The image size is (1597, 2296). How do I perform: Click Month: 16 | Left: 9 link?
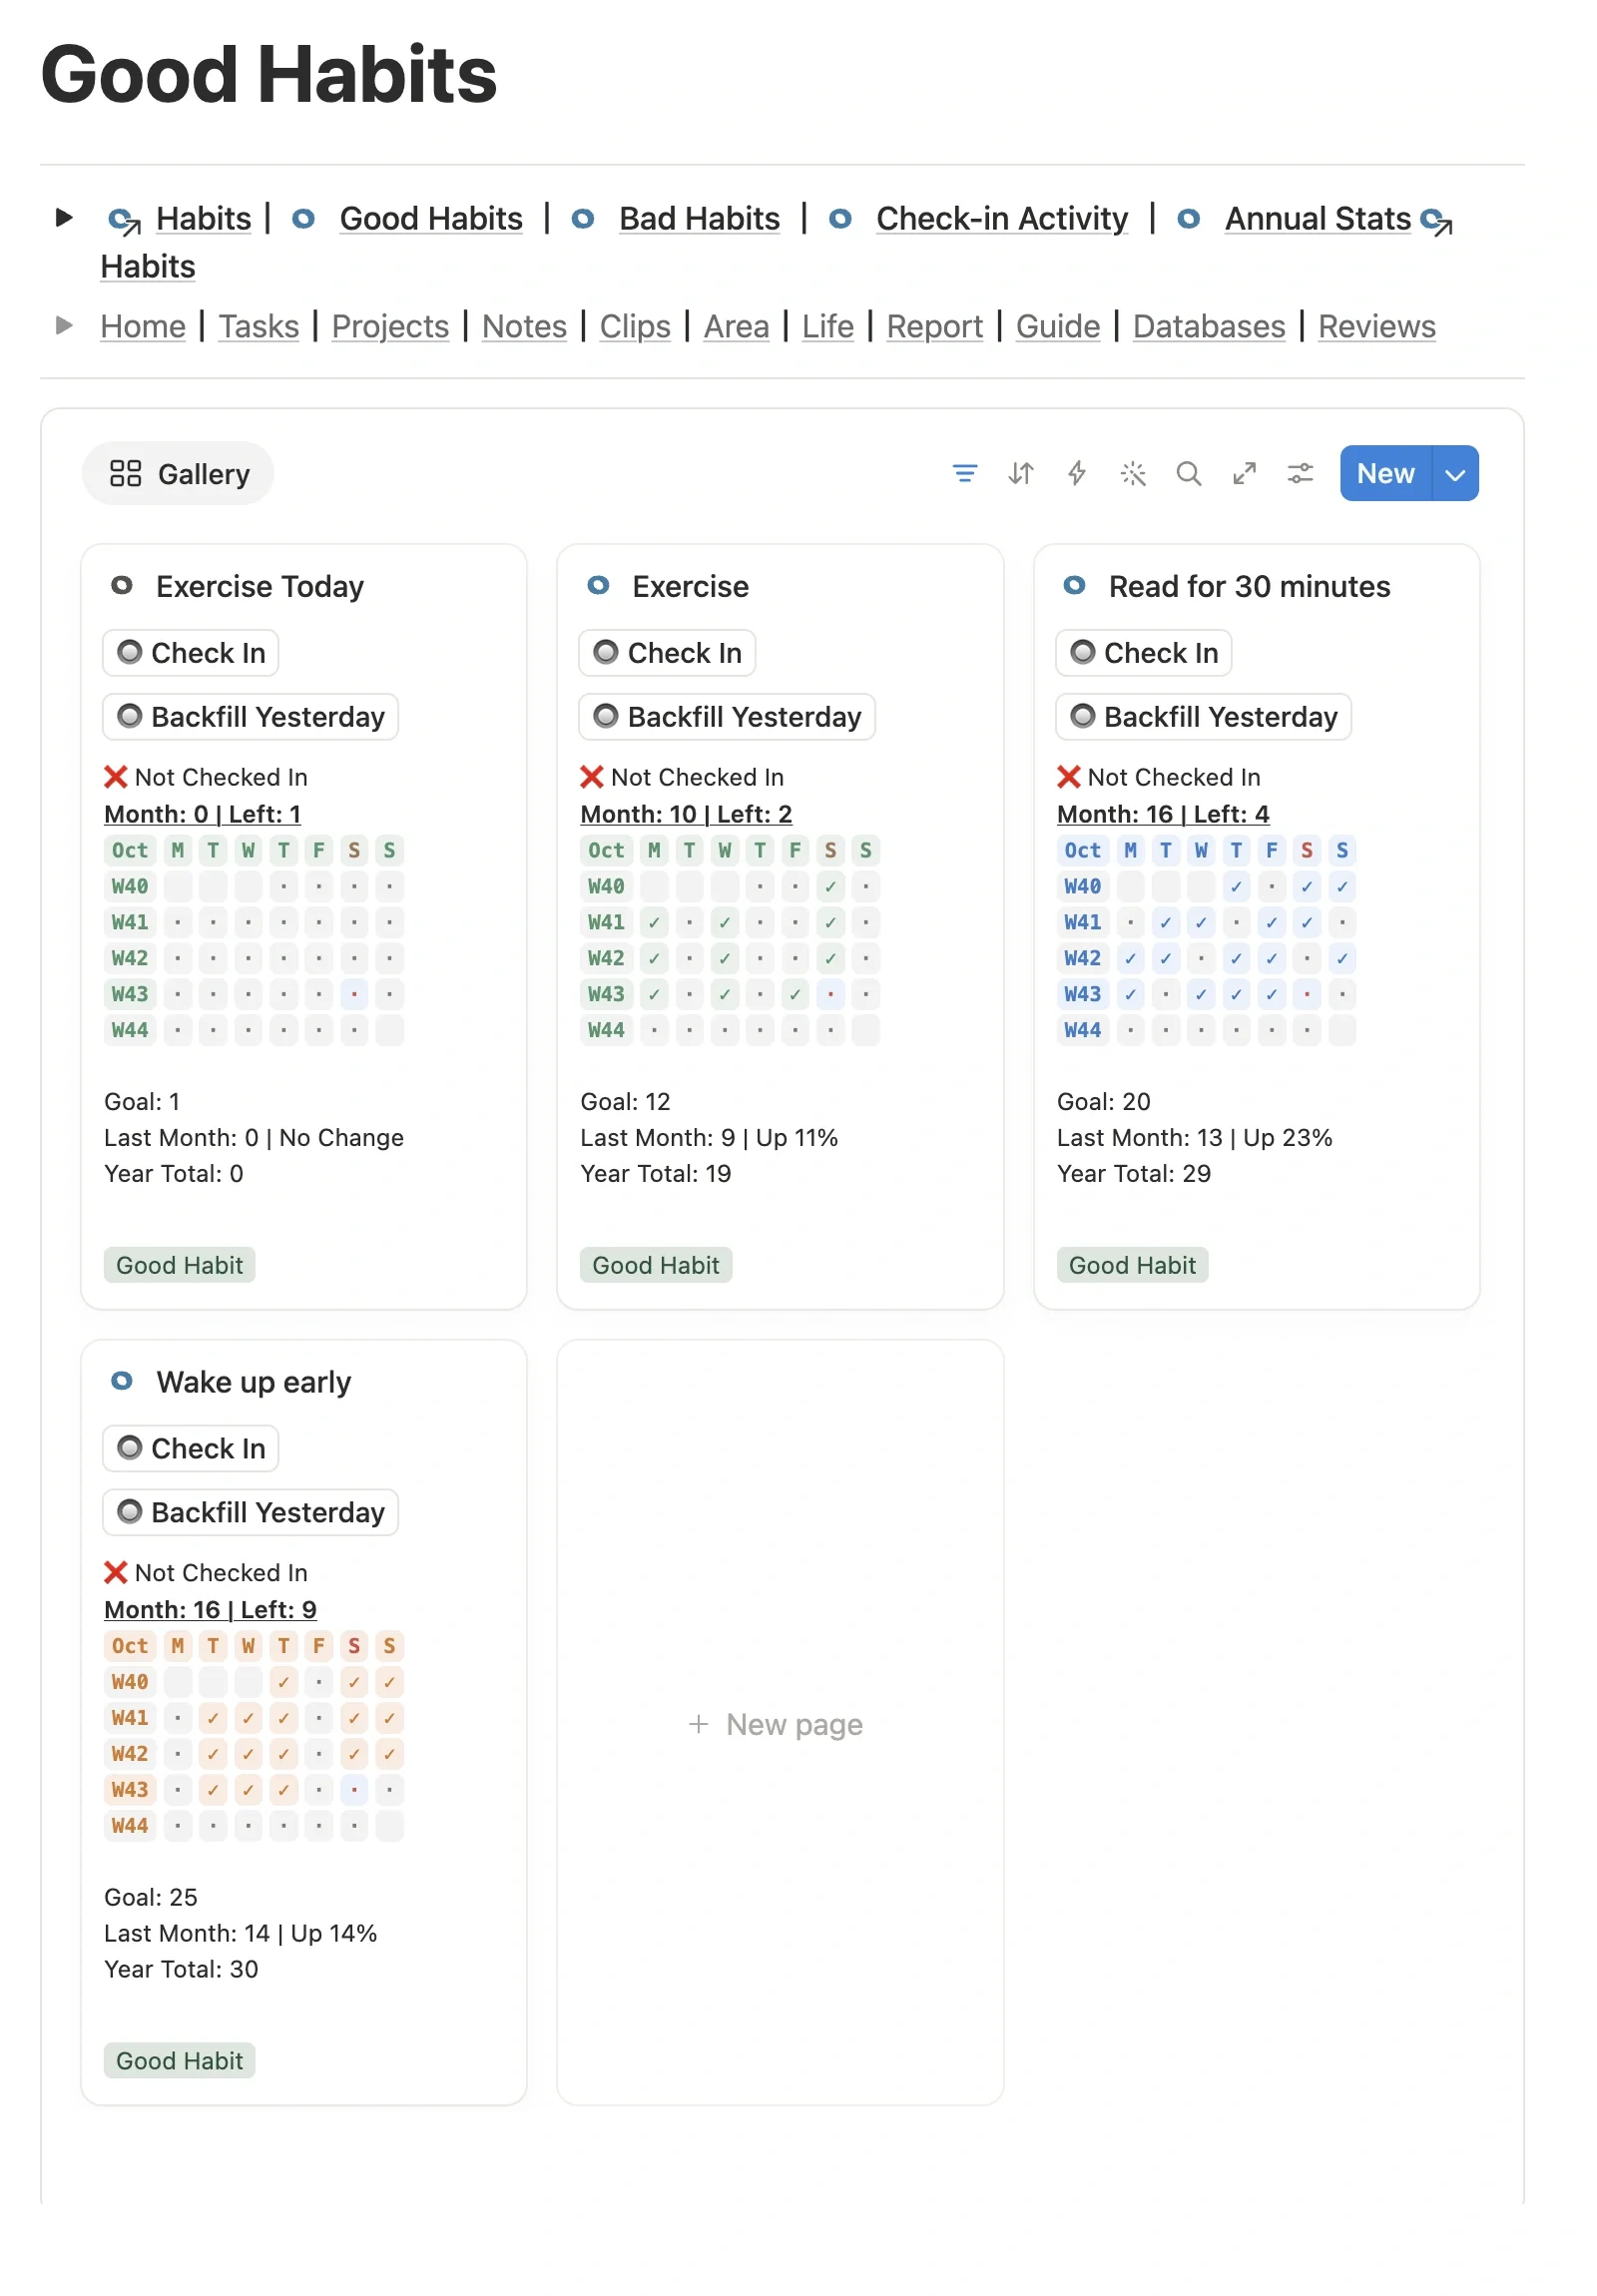click(x=210, y=1610)
